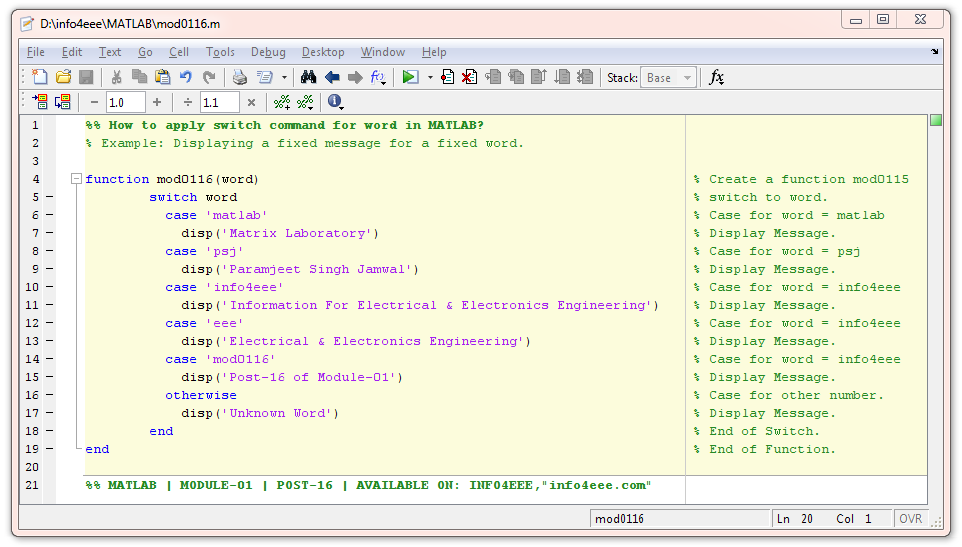This screenshot has height=547, width=962.
Task: Click the Paste clipboard icon
Action: coord(162,77)
